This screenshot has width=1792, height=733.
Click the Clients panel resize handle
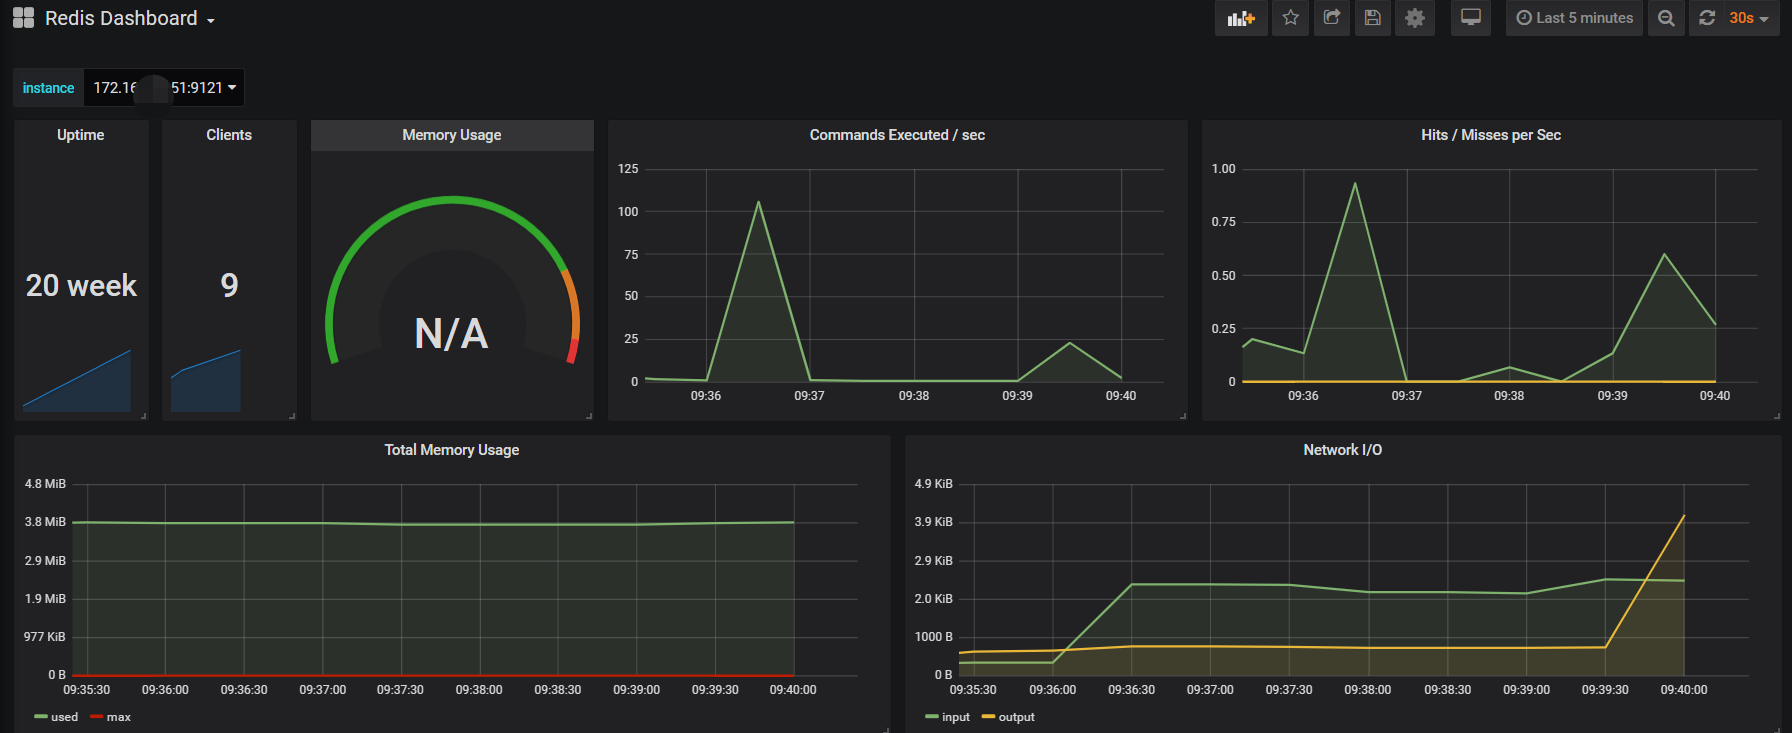[292, 416]
